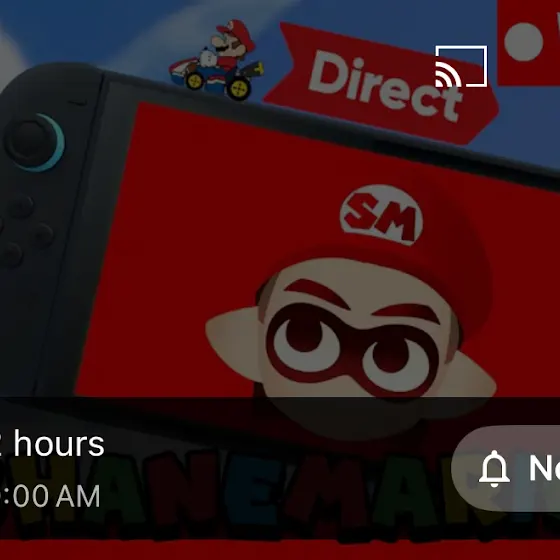This screenshot has height=560, width=560.
Task: Tap the bell icon for notifications
Action: pyautogui.click(x=494, y=469)
